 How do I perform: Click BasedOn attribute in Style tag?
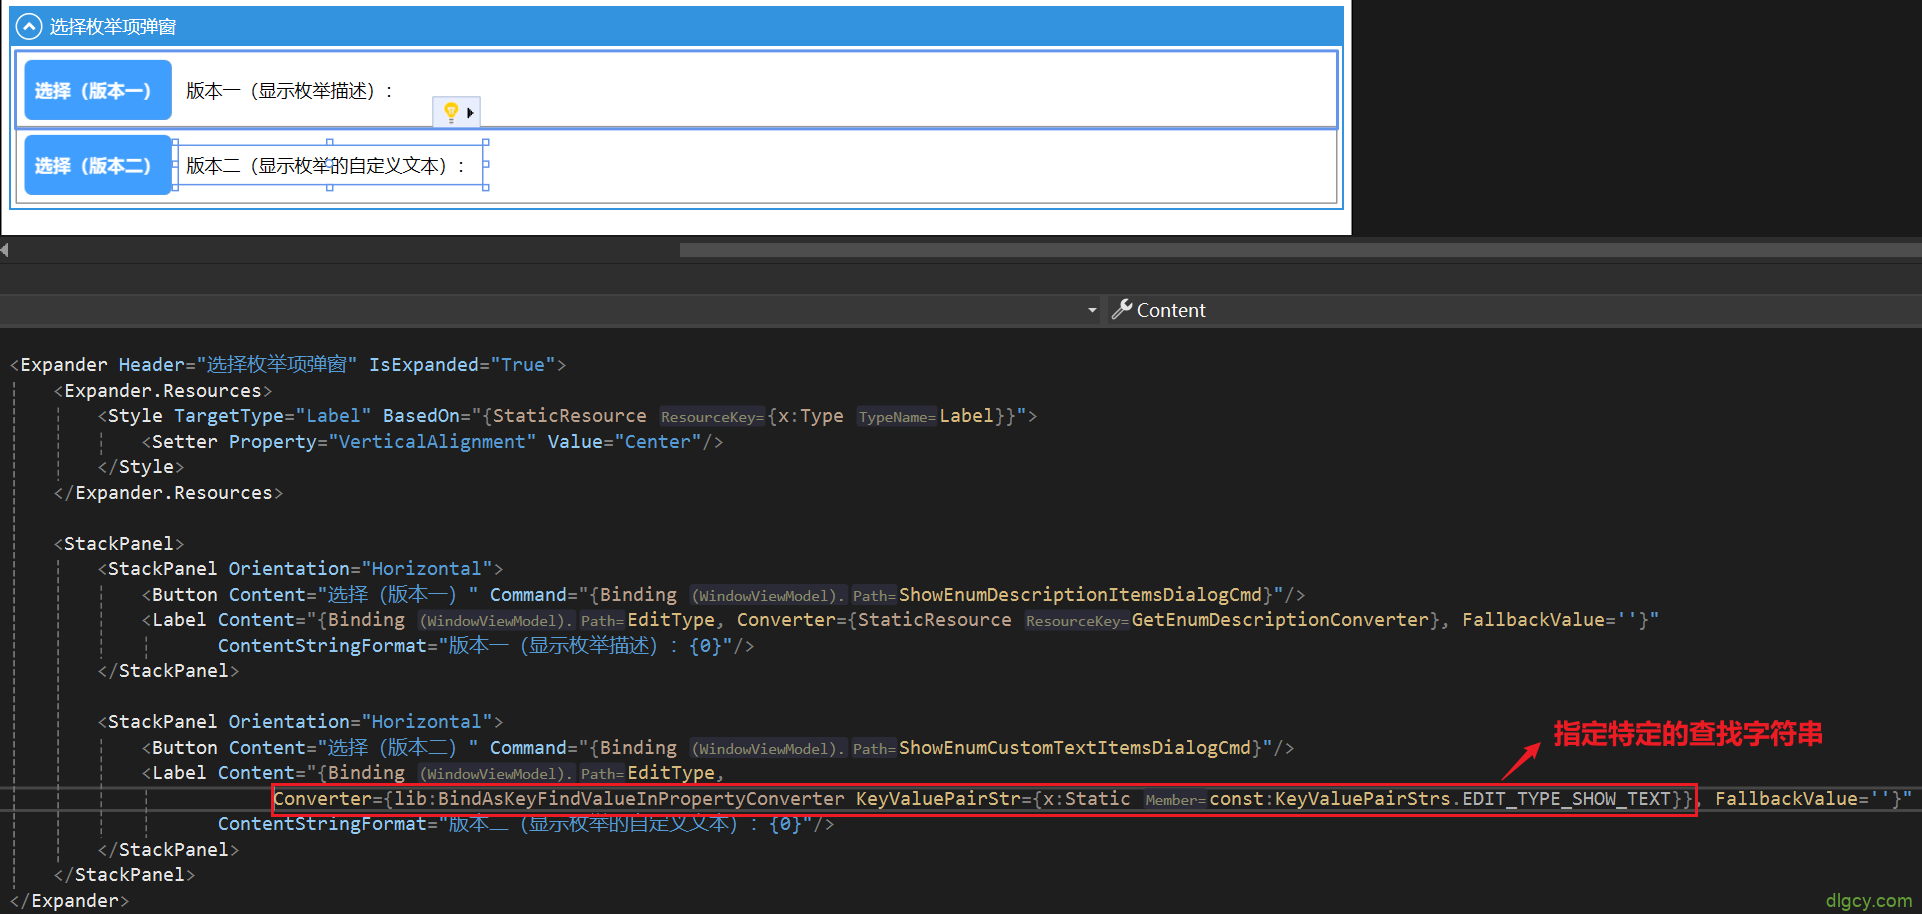[421, 416]
